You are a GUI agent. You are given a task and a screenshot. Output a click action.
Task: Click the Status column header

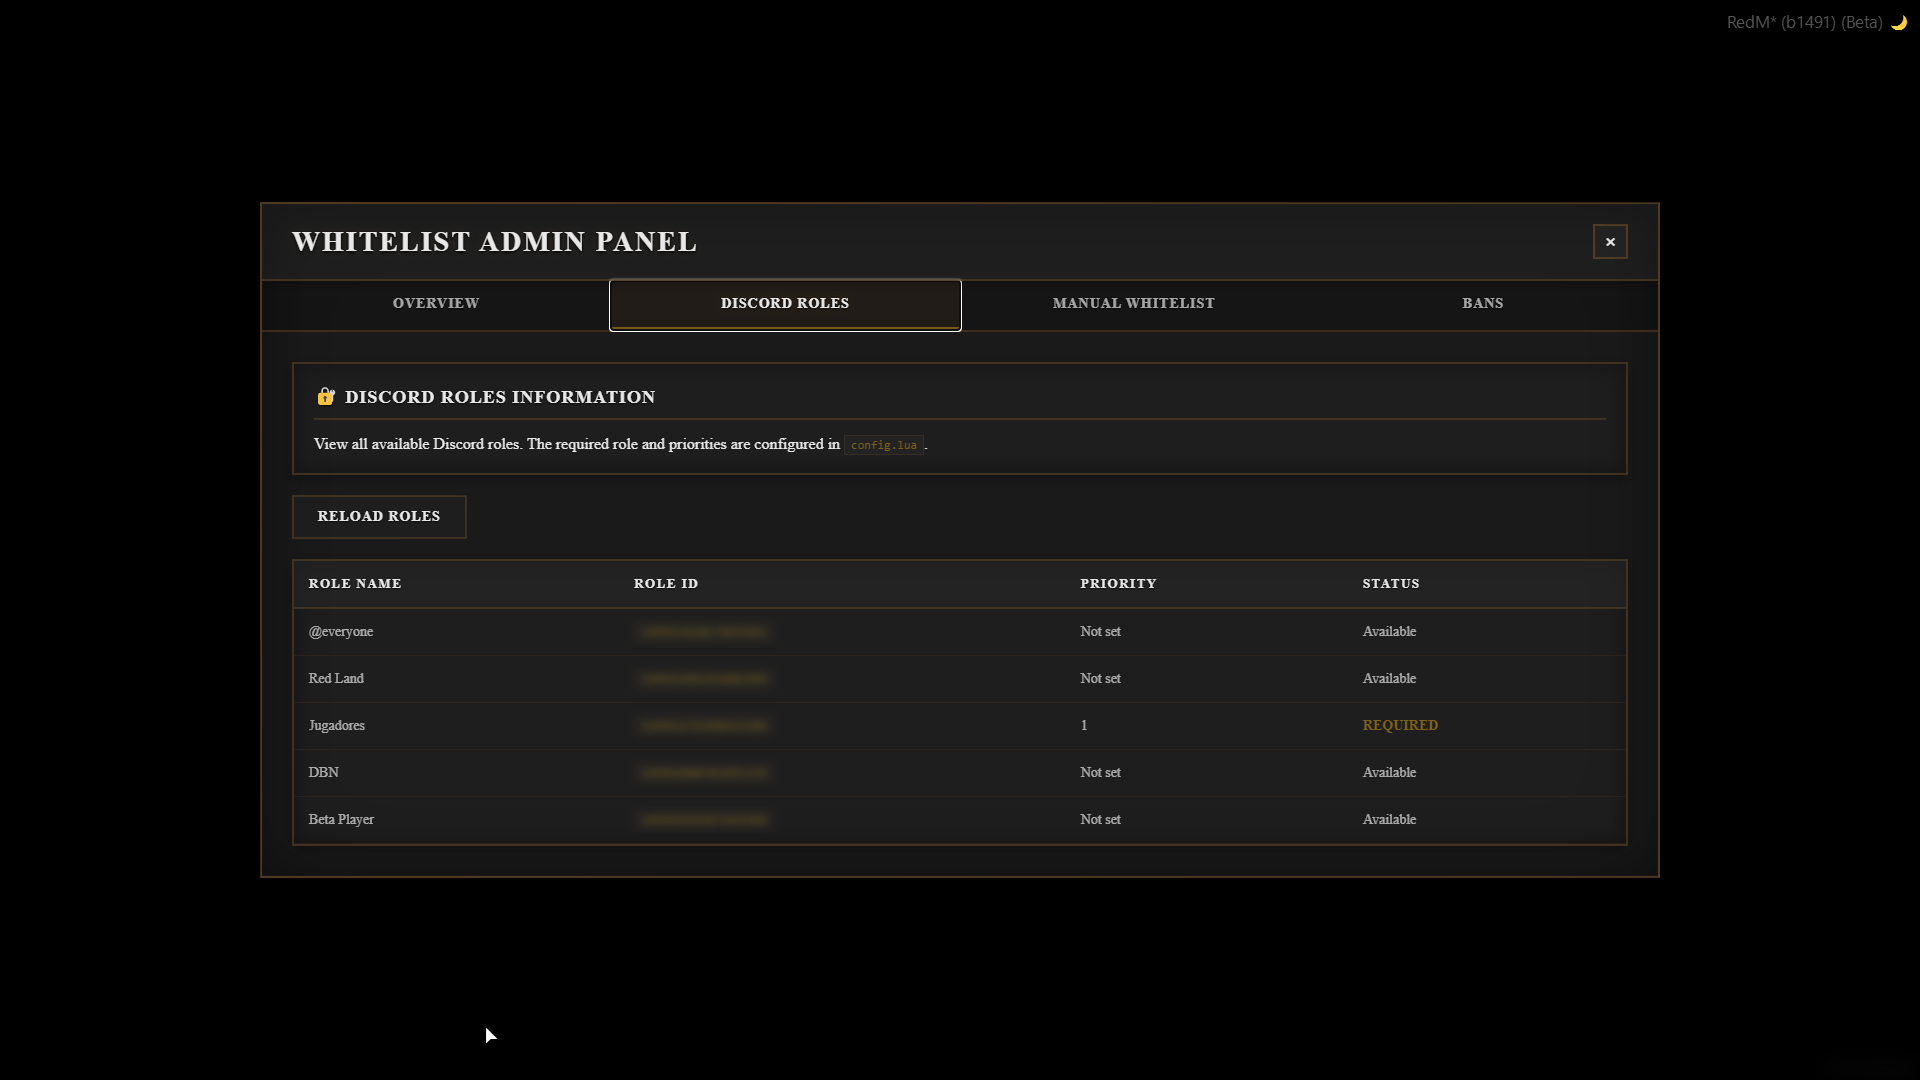click(x=1391, y=584)
